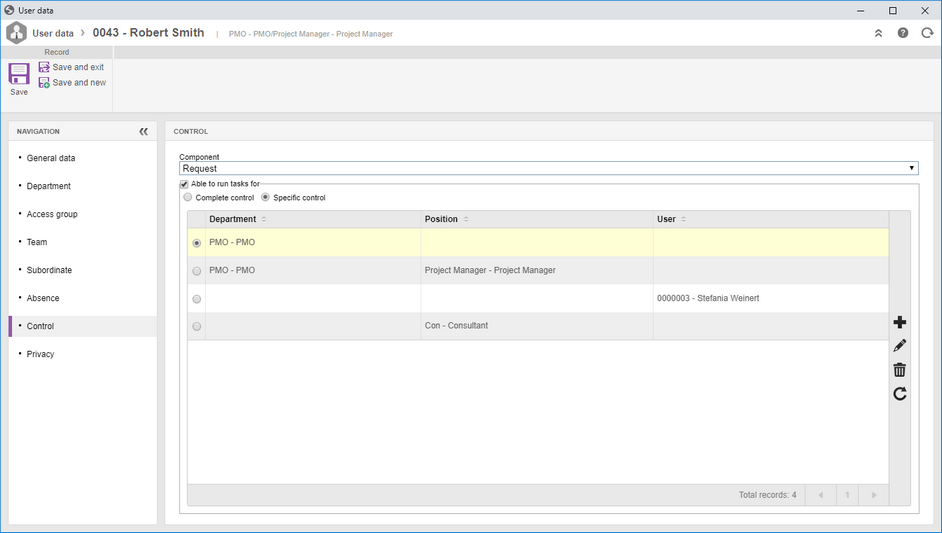This screenshot has width=942, height=533.
Task: Edit selected record with pencil icon
Action: point(899,346)
